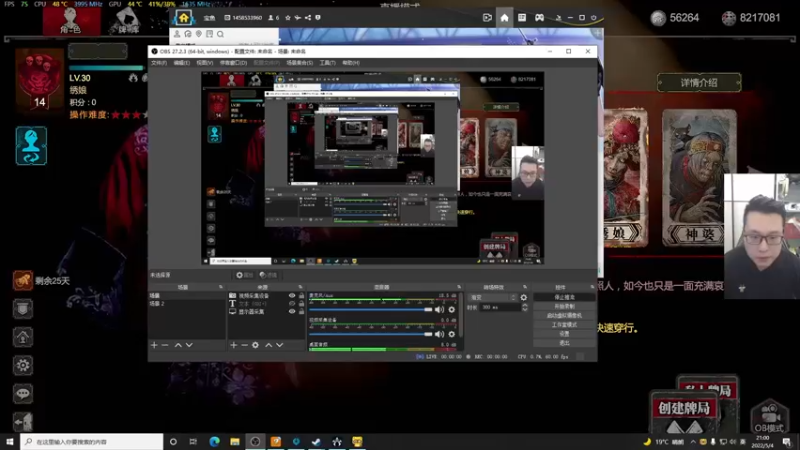
Task: Pop out the Sources dock panel
Action: click(x=301, y=287)
